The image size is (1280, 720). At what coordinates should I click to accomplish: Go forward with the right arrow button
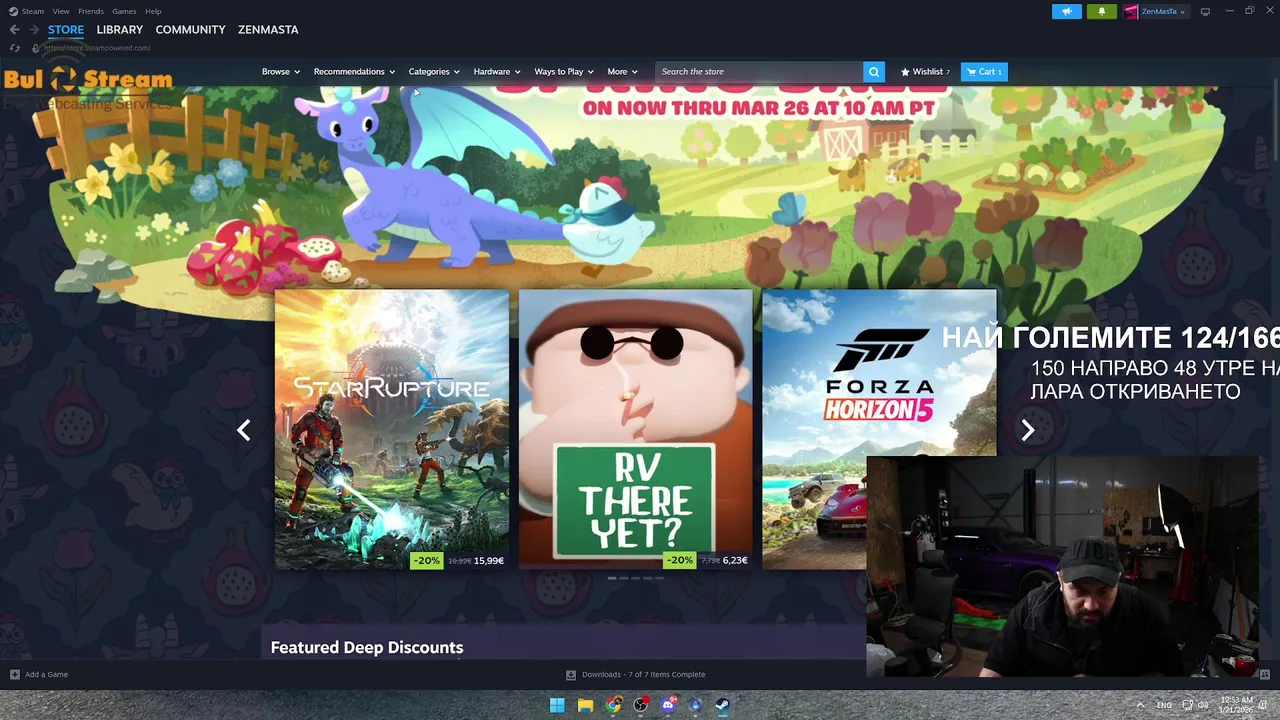point(34,30)
